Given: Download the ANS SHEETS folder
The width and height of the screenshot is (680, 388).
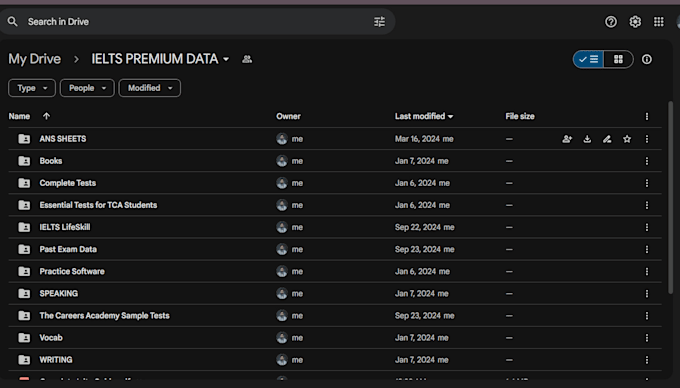Looking at the screenshot, I should pyautogui.click(x=587, y=139).
